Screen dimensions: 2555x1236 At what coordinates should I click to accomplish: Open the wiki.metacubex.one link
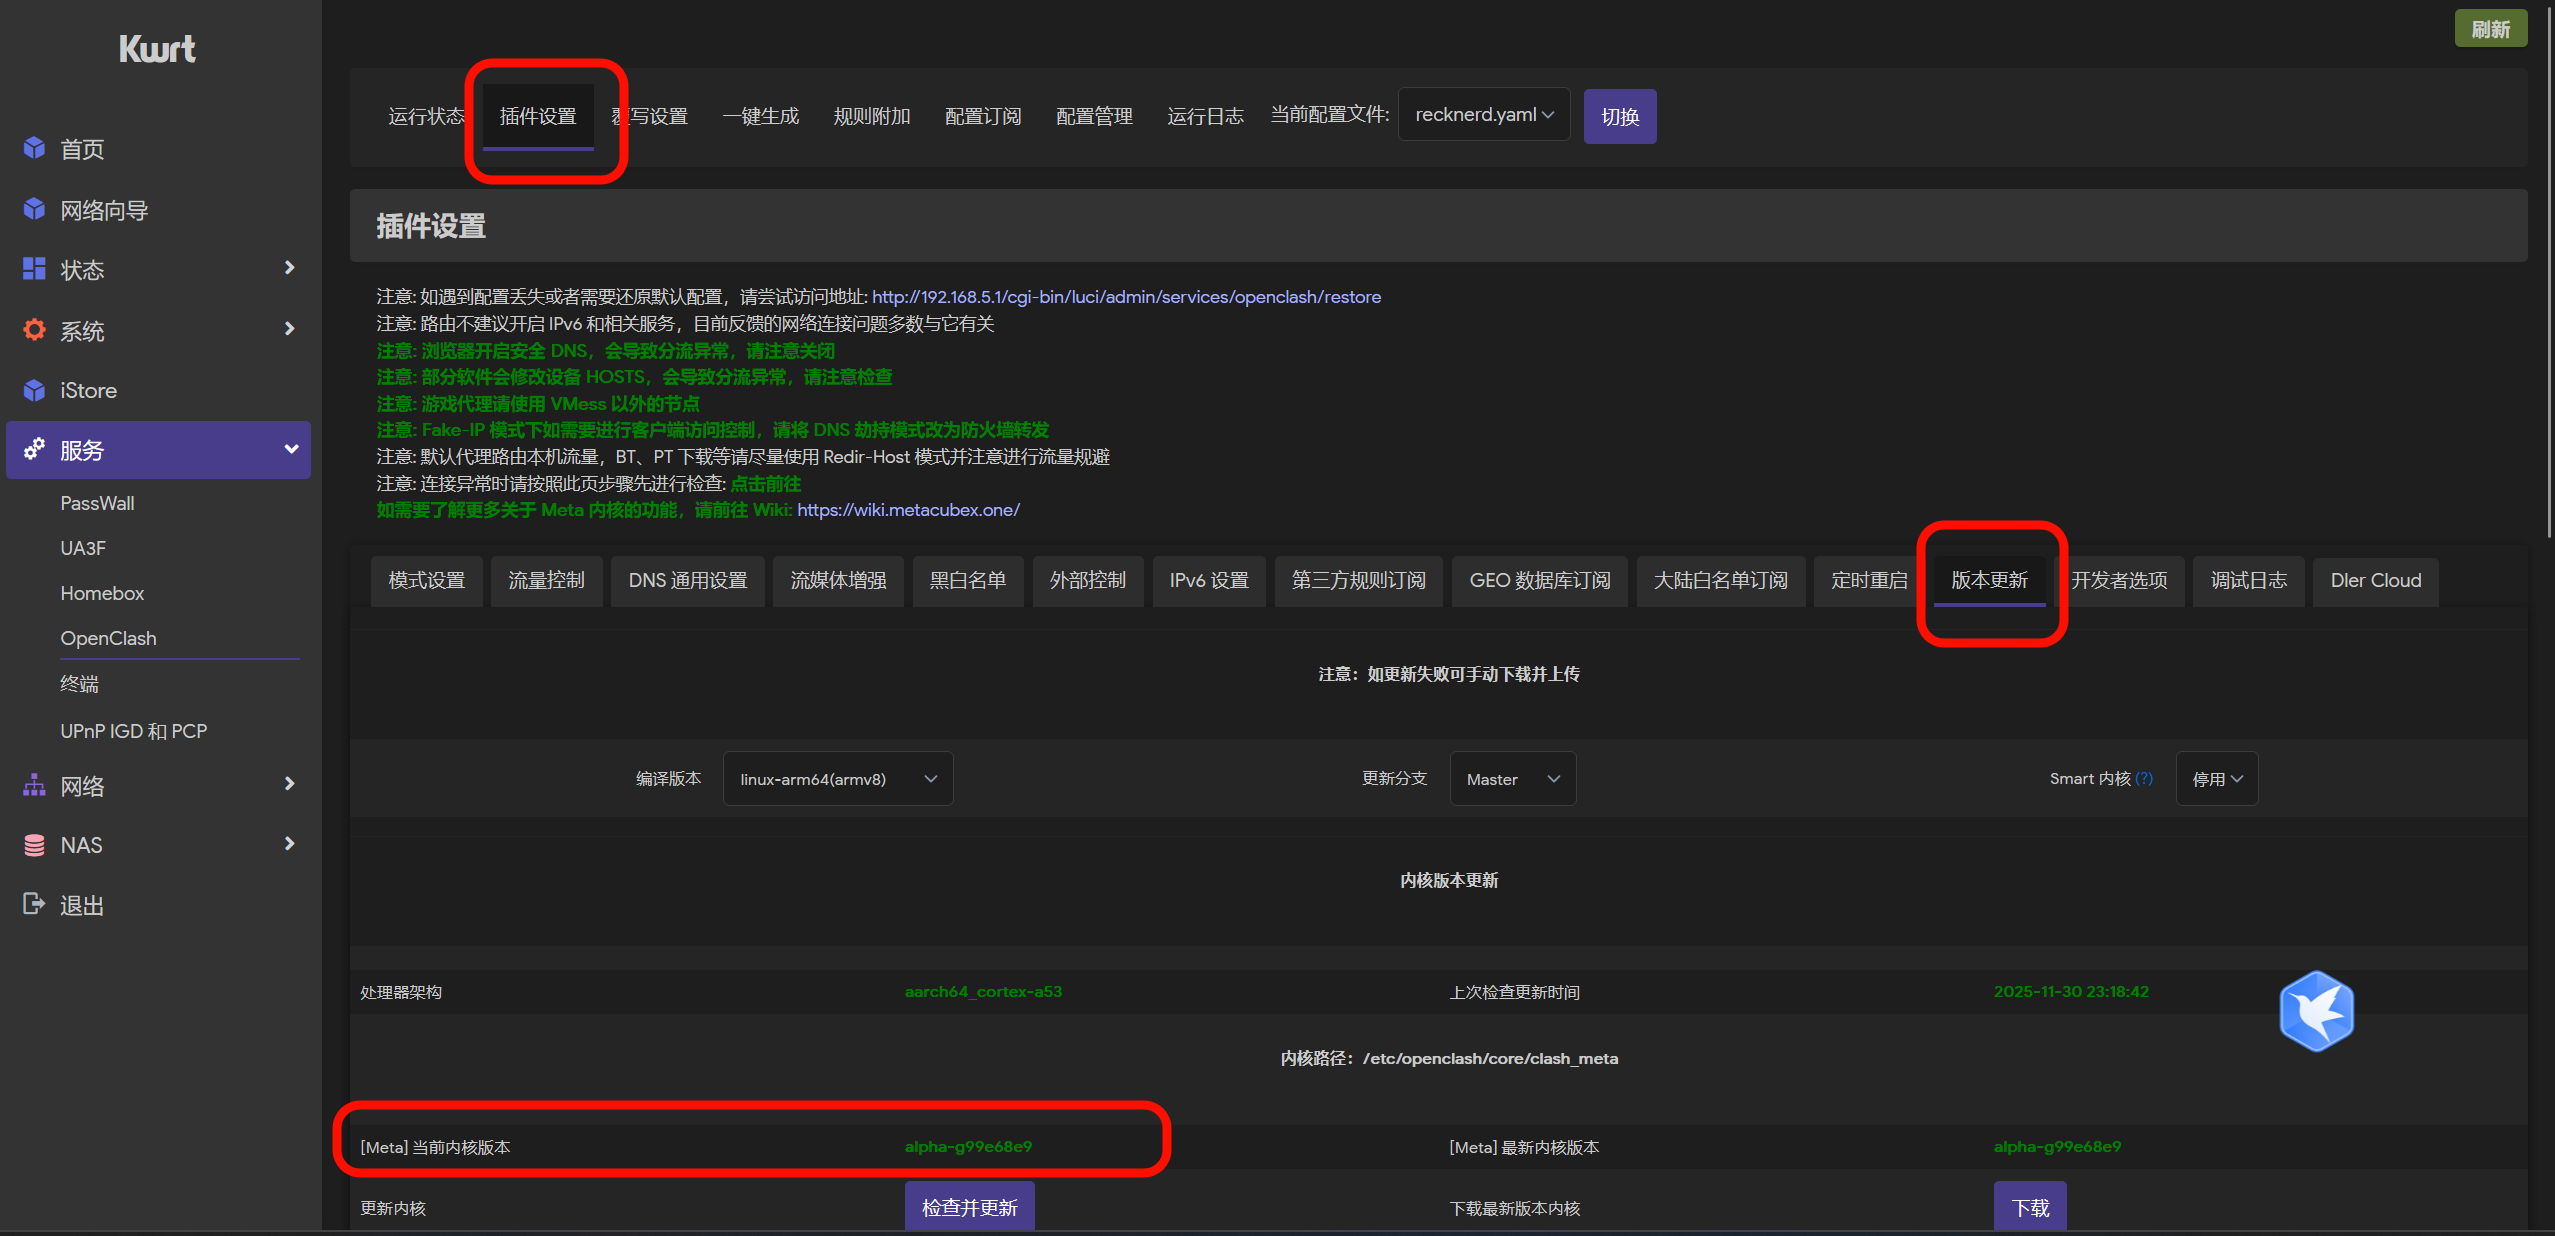(908, 510)
